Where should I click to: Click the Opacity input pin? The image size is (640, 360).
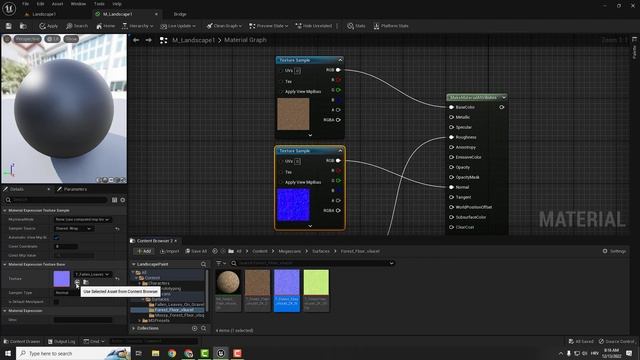(451, 167)
